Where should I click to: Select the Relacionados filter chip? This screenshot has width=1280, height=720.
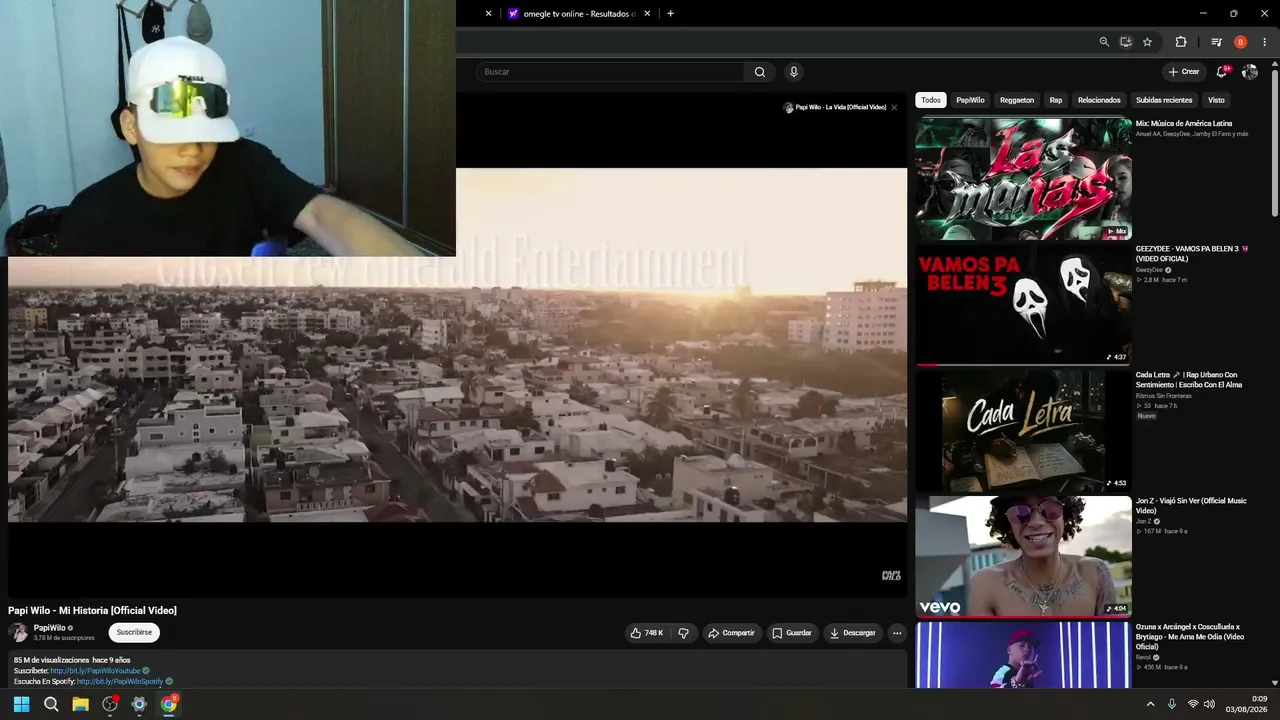point(1099,100)
